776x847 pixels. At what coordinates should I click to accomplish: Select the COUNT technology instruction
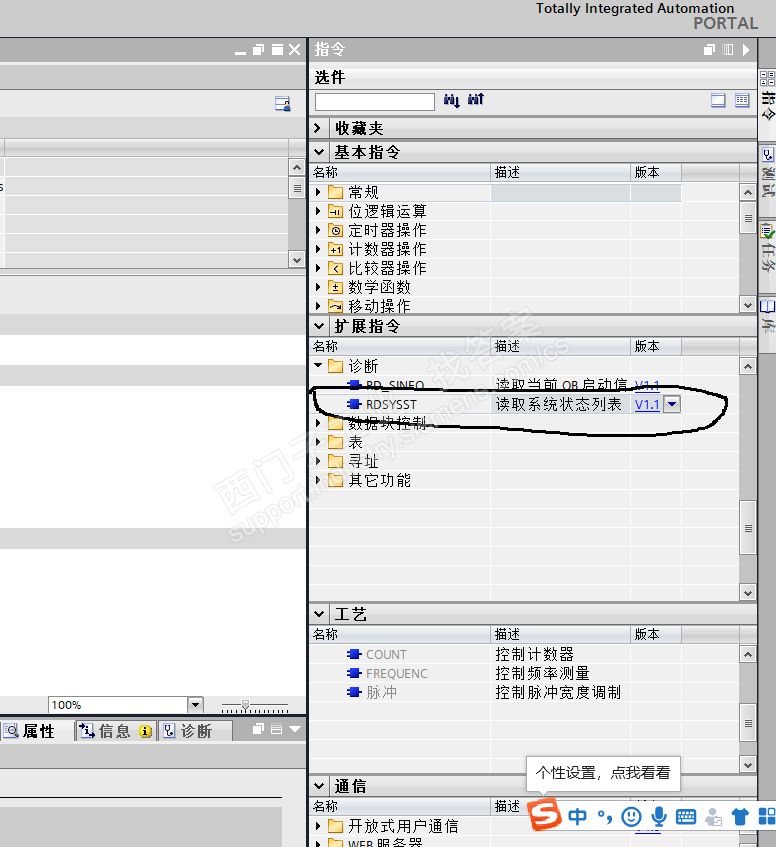pyautogui.click(x=386, y=654)
